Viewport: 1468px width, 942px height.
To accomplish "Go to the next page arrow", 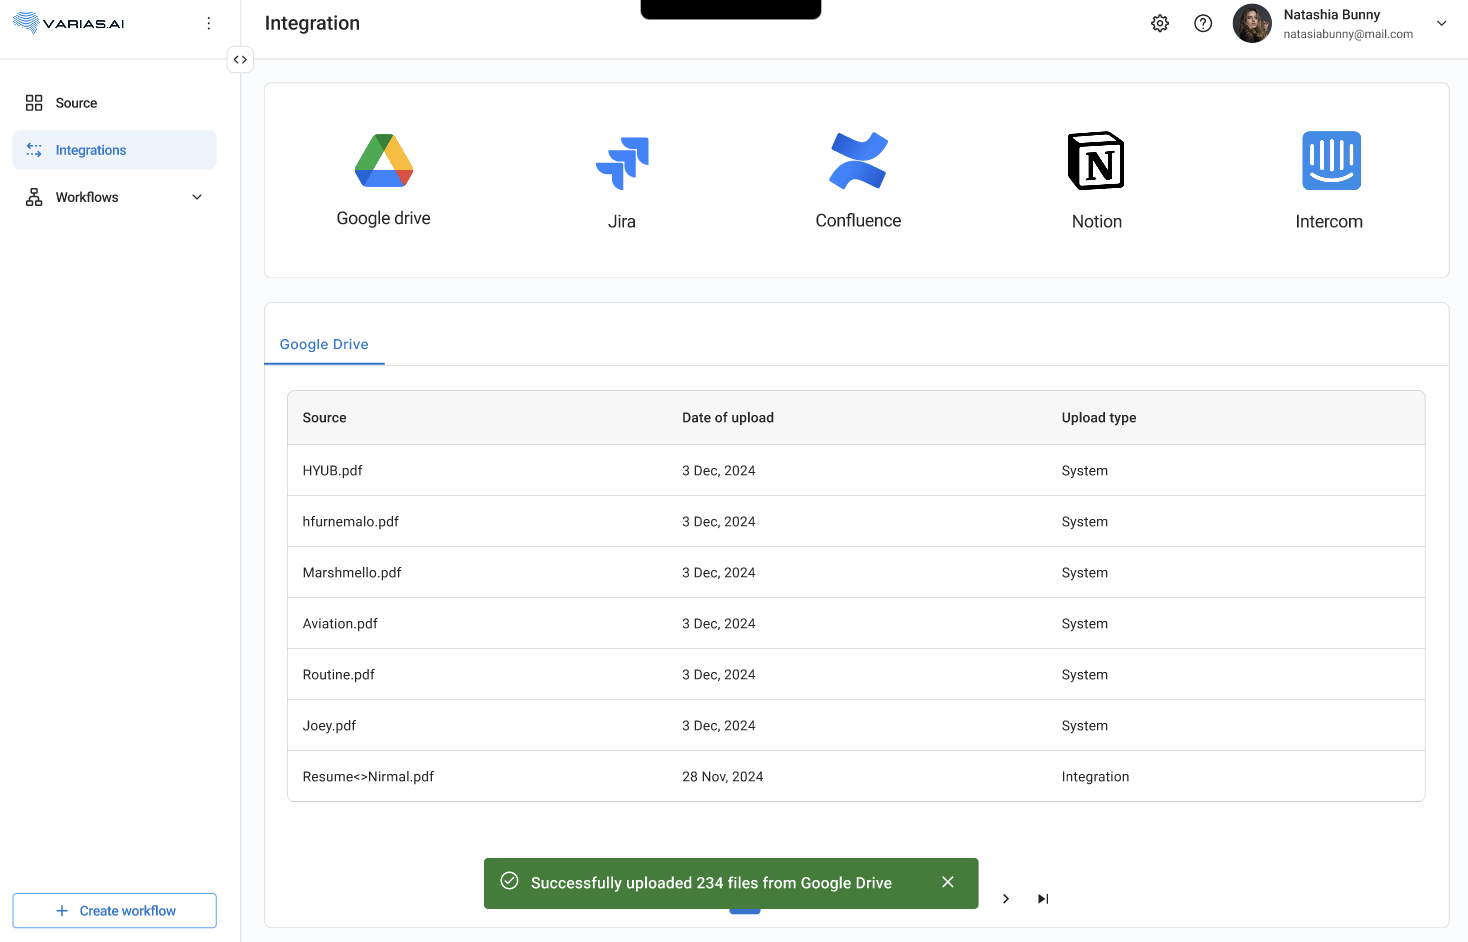I will (1006, 899).
